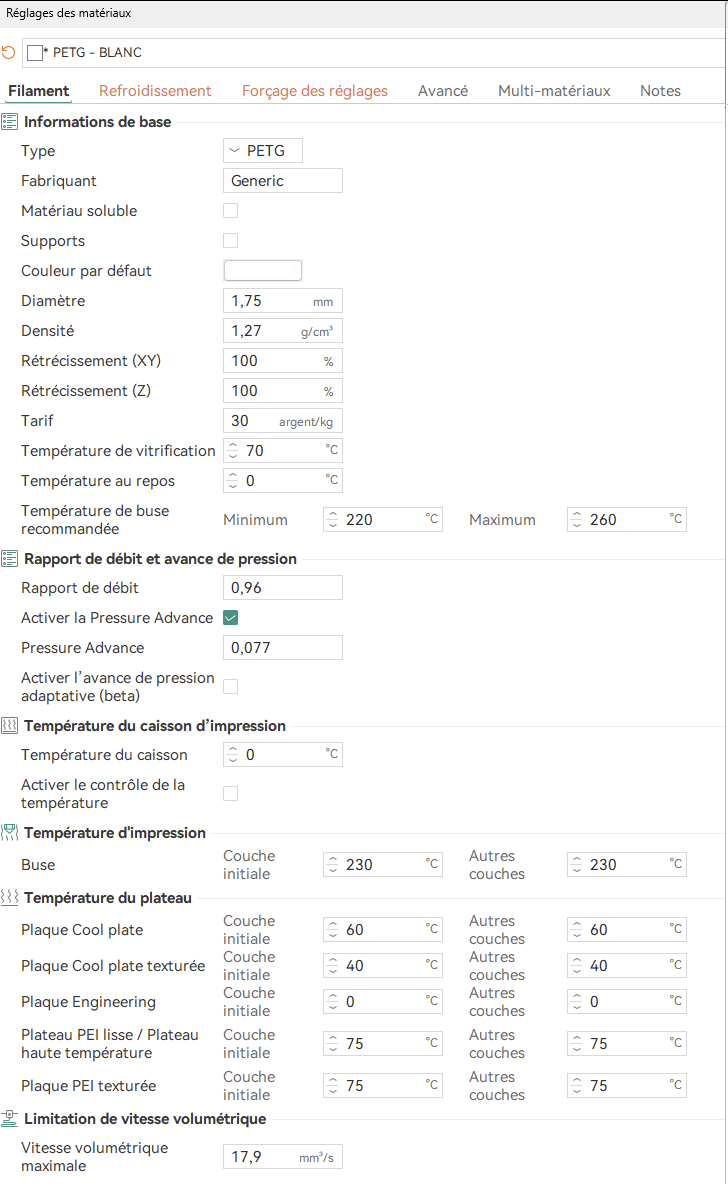Click the orange reset preset icon

pyautogui.click(x=9, y=52)
